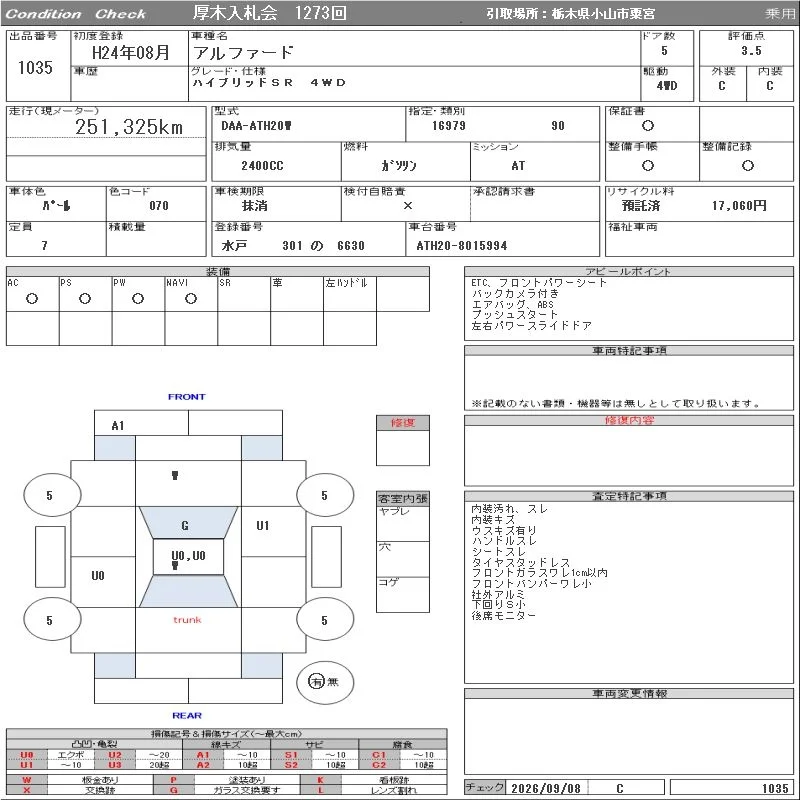The height and width of the screenshot is (800, 800).
Task: Click the U0 damage code legend swatch
Action: point(27,755)
